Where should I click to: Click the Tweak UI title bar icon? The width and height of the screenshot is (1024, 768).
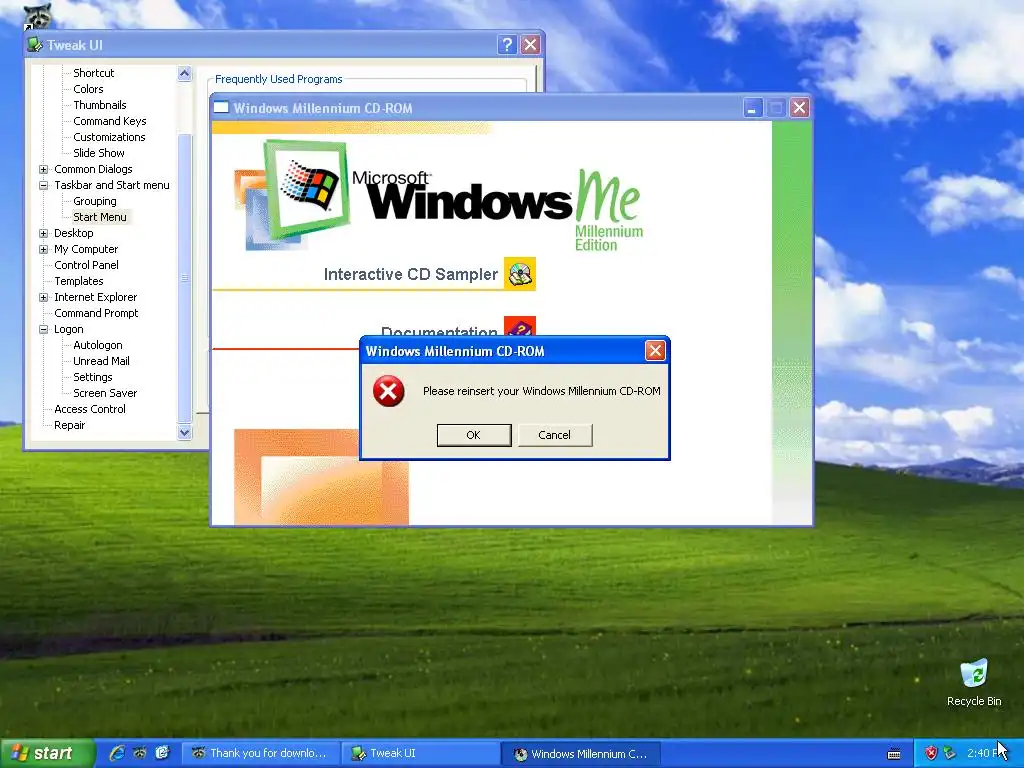(x=35, y=45)
